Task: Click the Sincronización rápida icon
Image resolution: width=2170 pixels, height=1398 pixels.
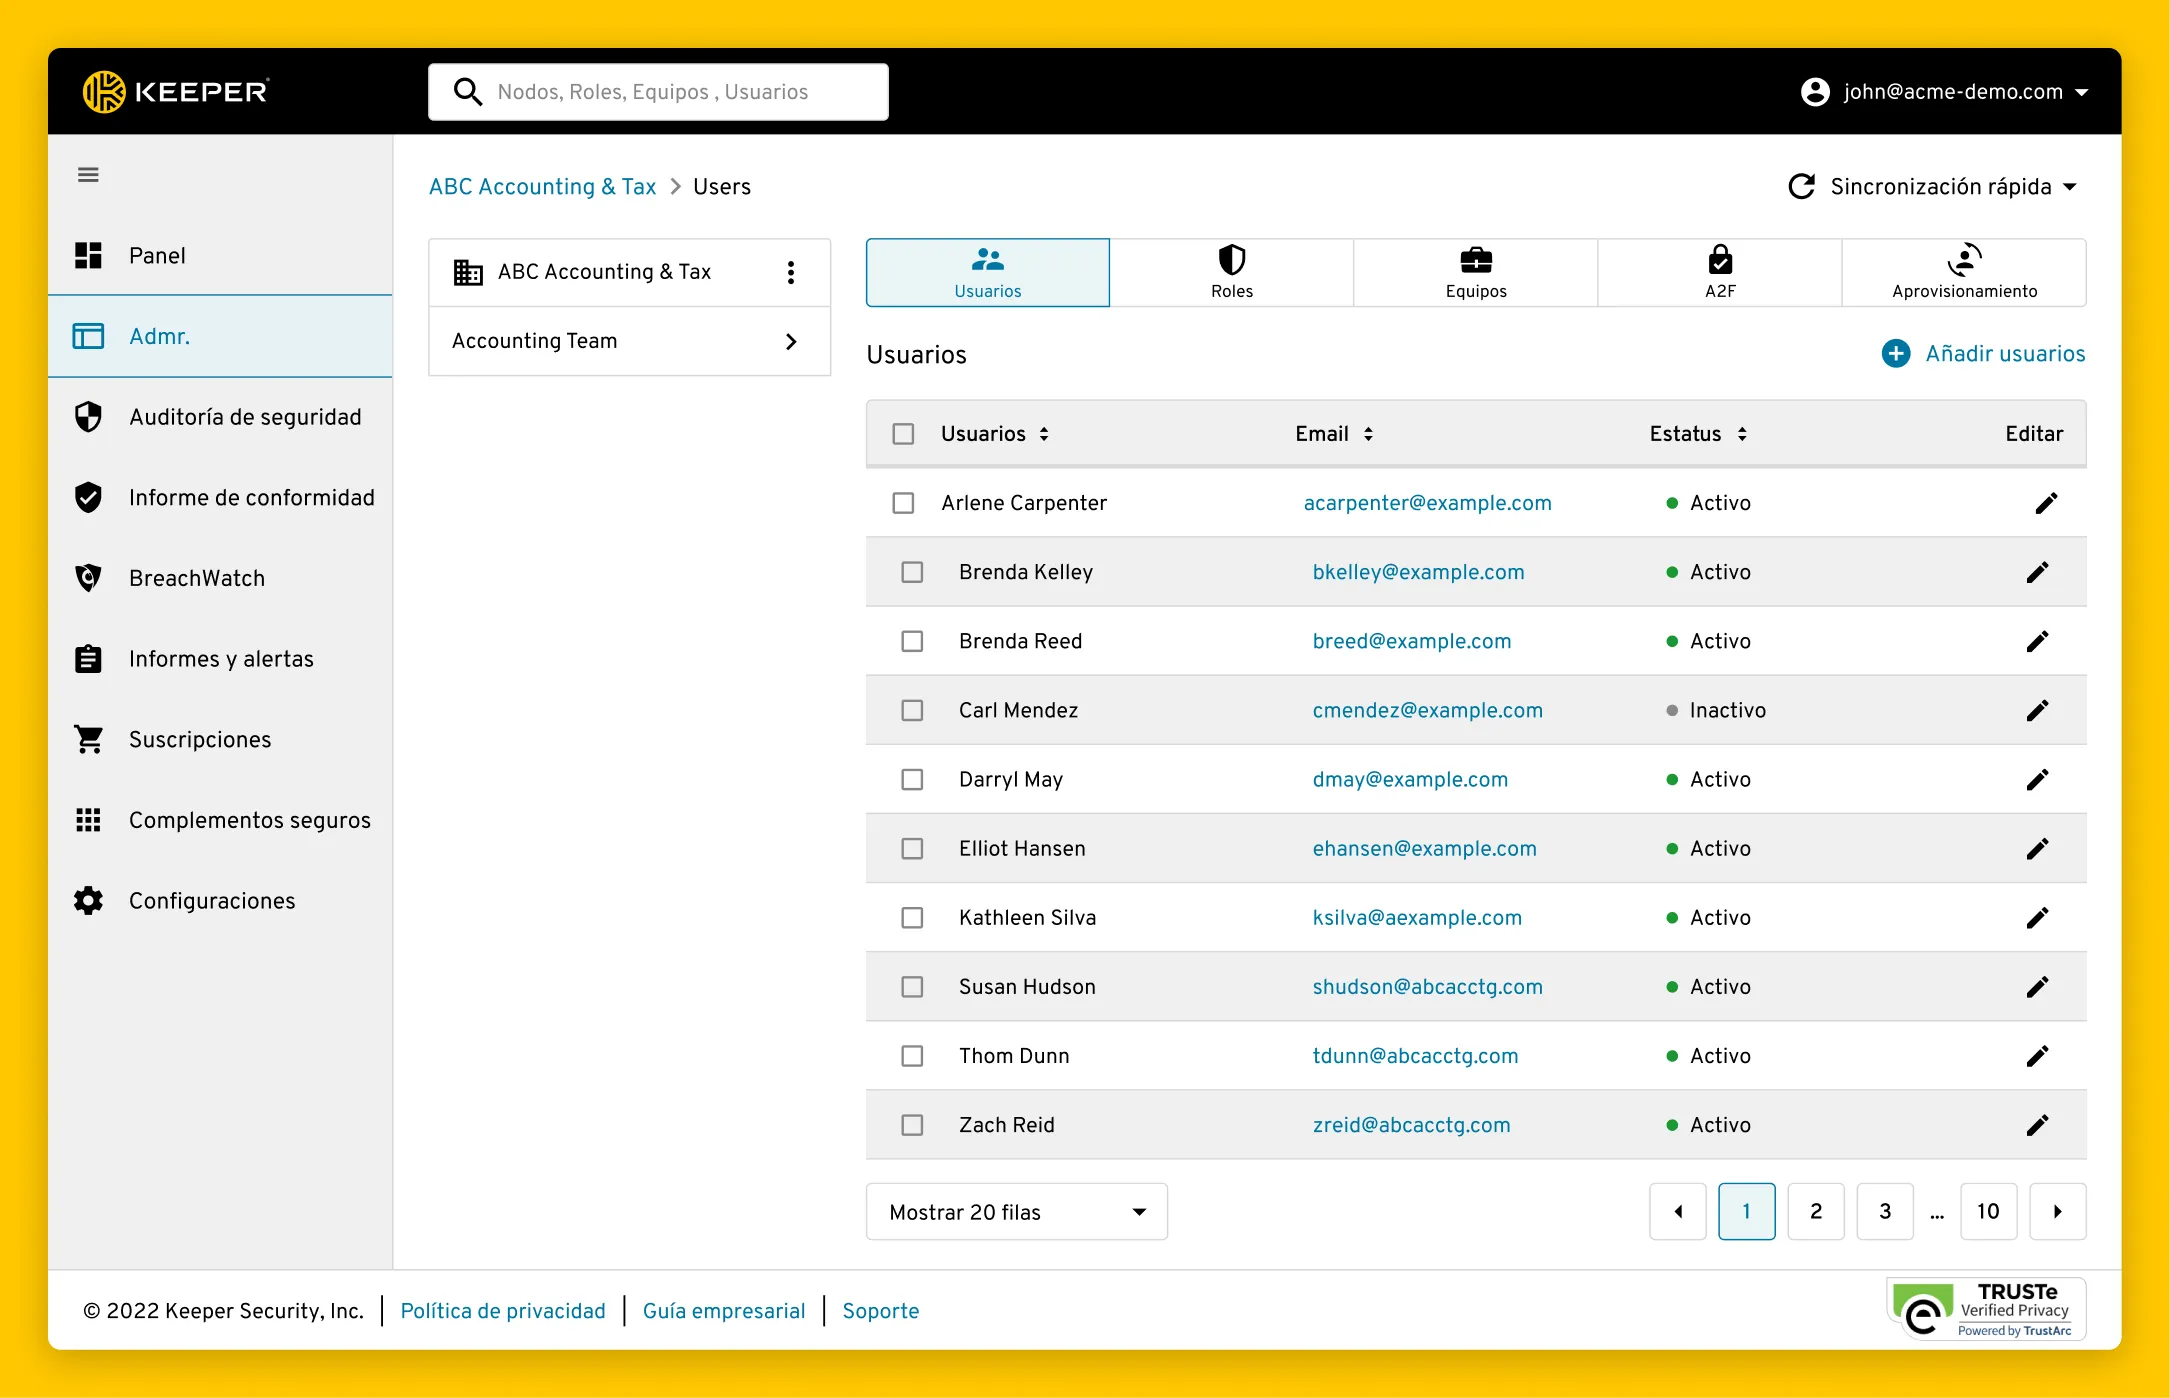Action: [1801, 187]
